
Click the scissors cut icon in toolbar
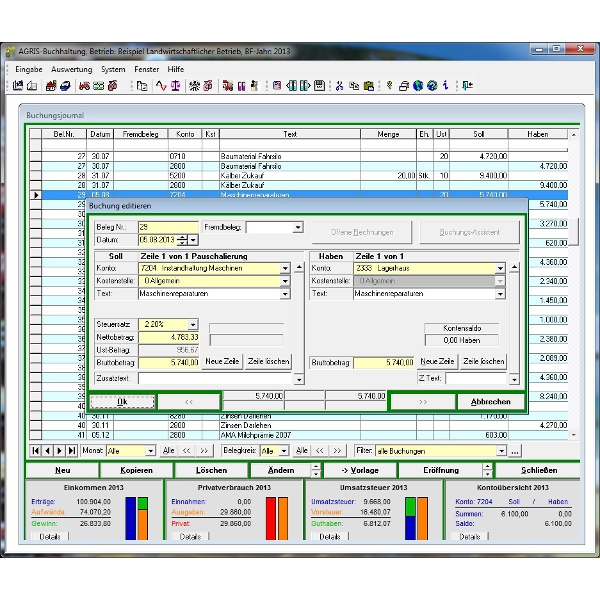click(340, 86)
